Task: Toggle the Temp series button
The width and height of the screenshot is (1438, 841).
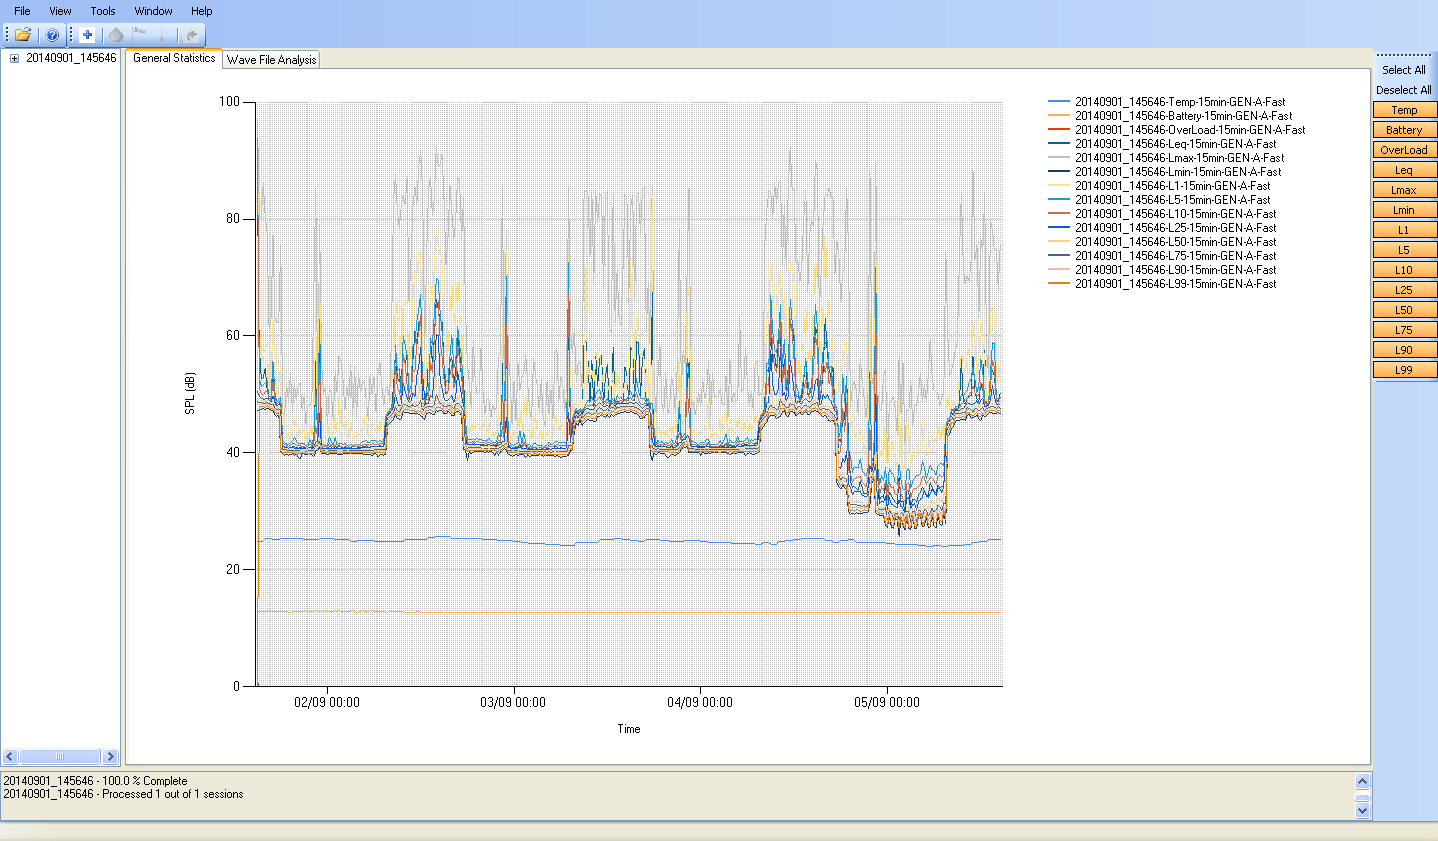Action: (1404, 110)
